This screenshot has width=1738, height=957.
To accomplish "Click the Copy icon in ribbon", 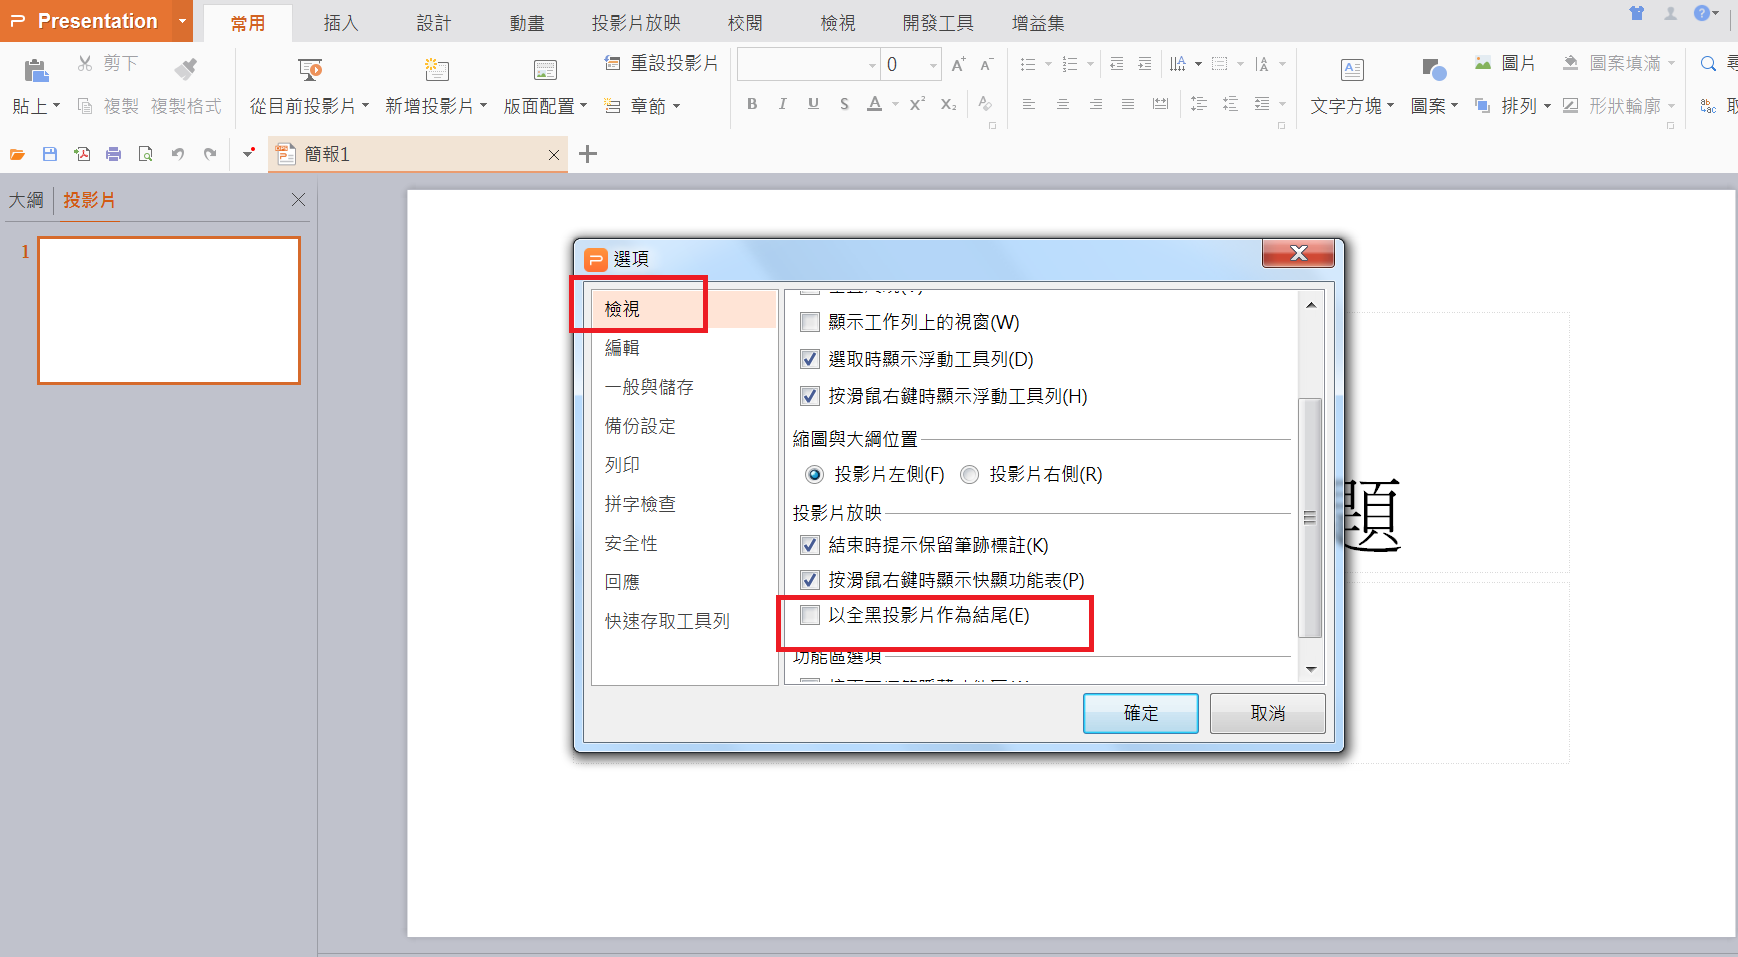I will (x=85, y=105).
